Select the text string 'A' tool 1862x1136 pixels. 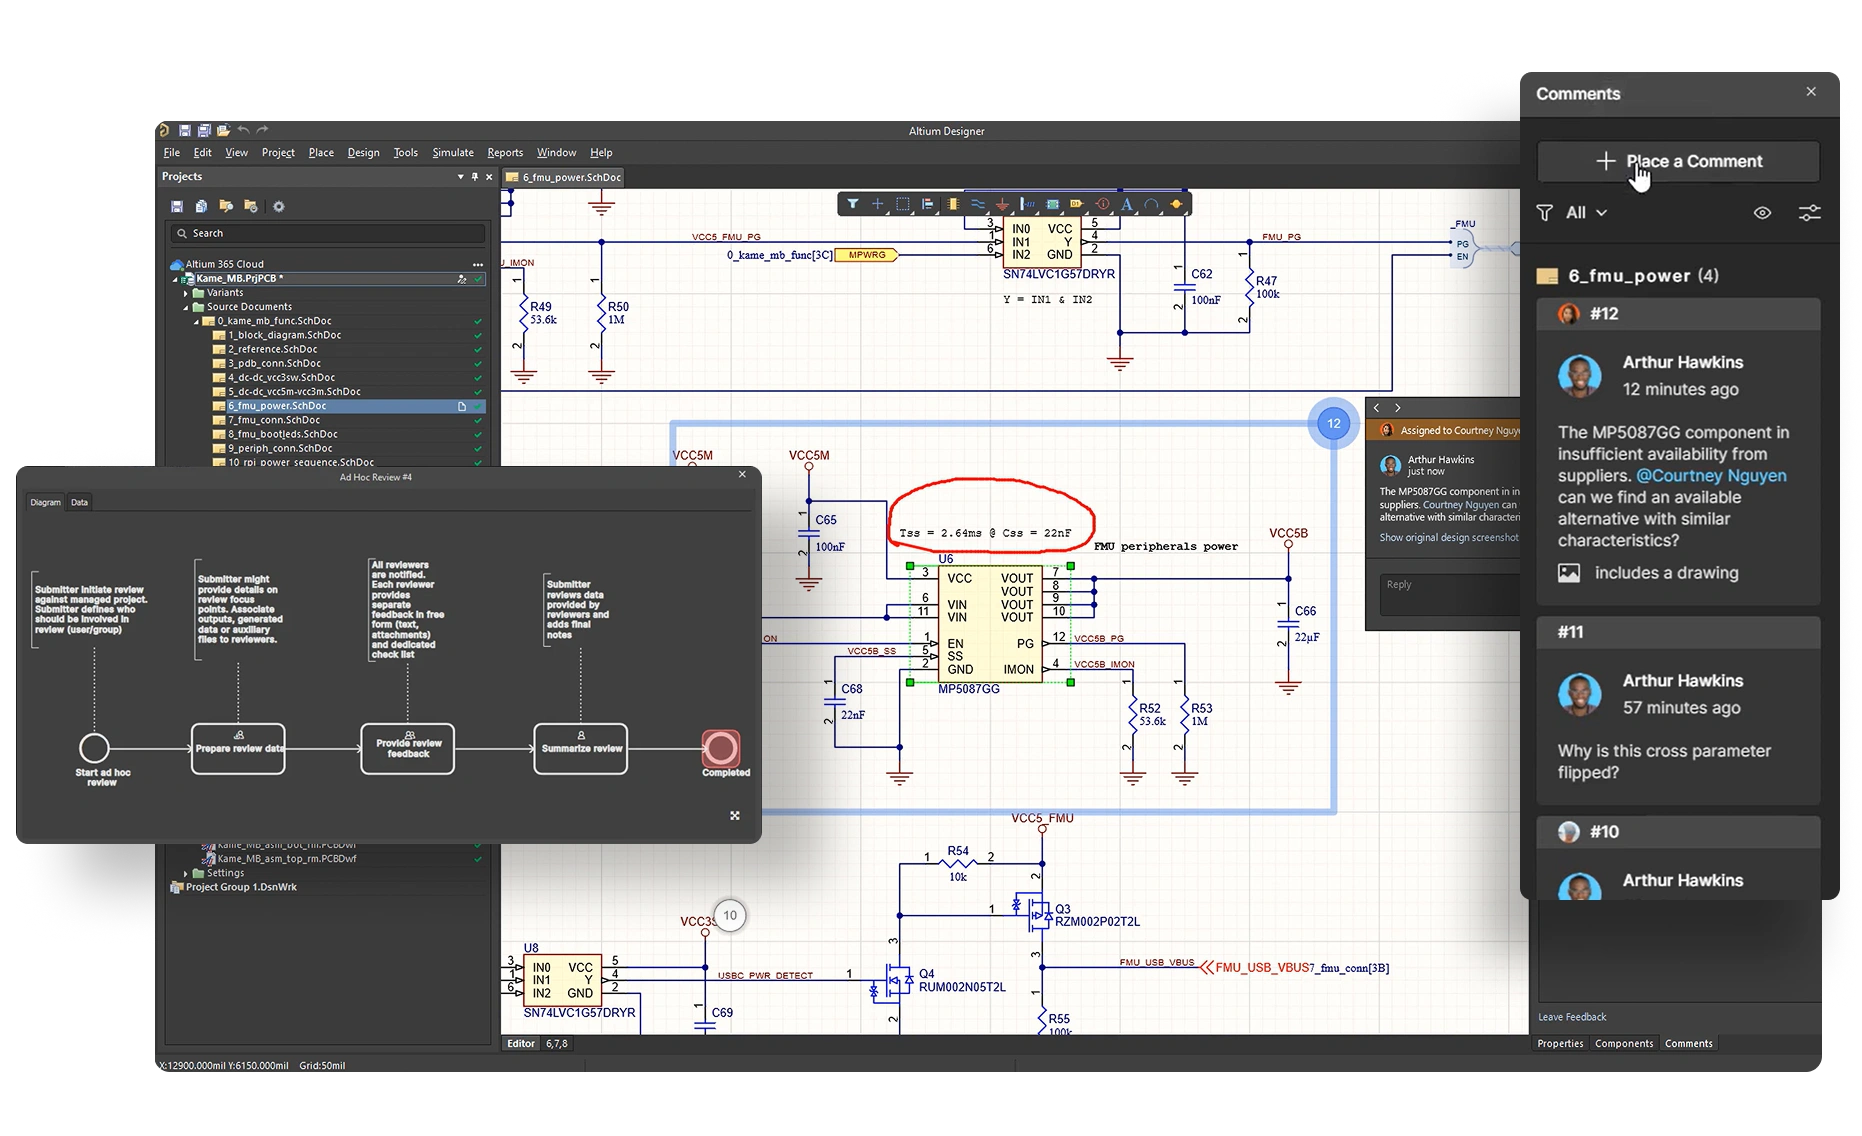(1127, 204)
